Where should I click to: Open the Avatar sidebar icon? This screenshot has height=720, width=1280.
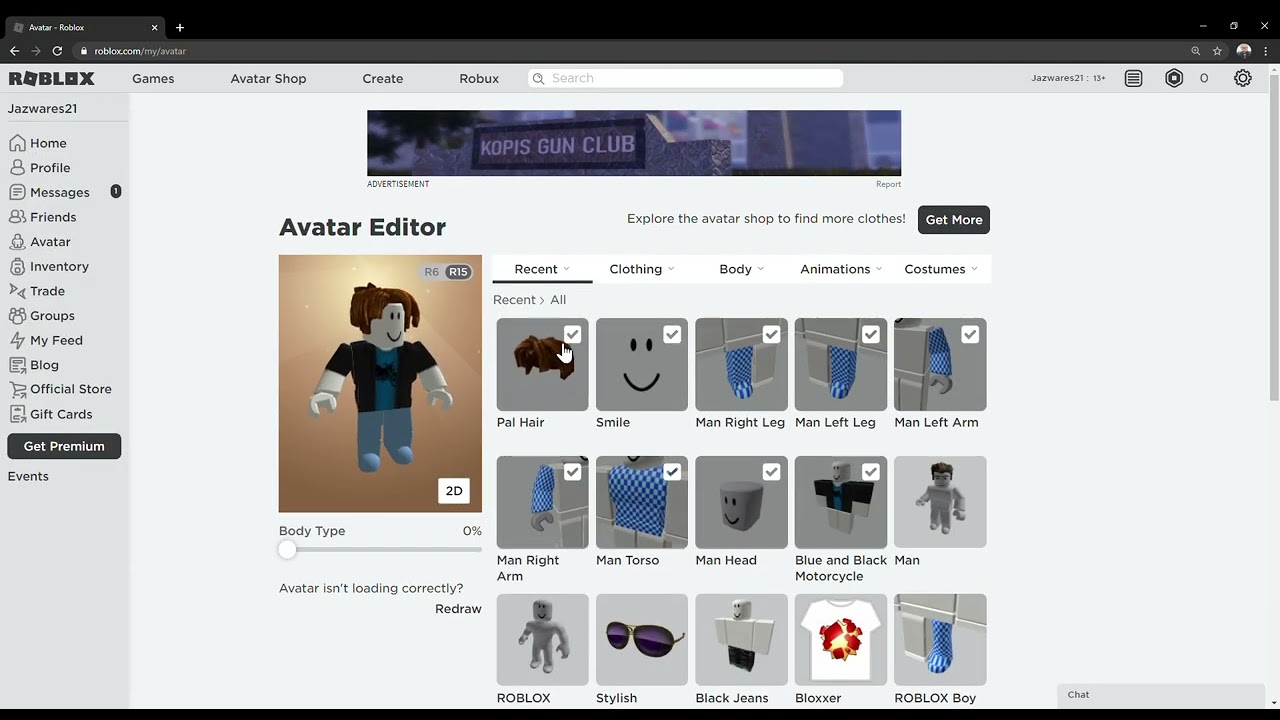[17, 242]
